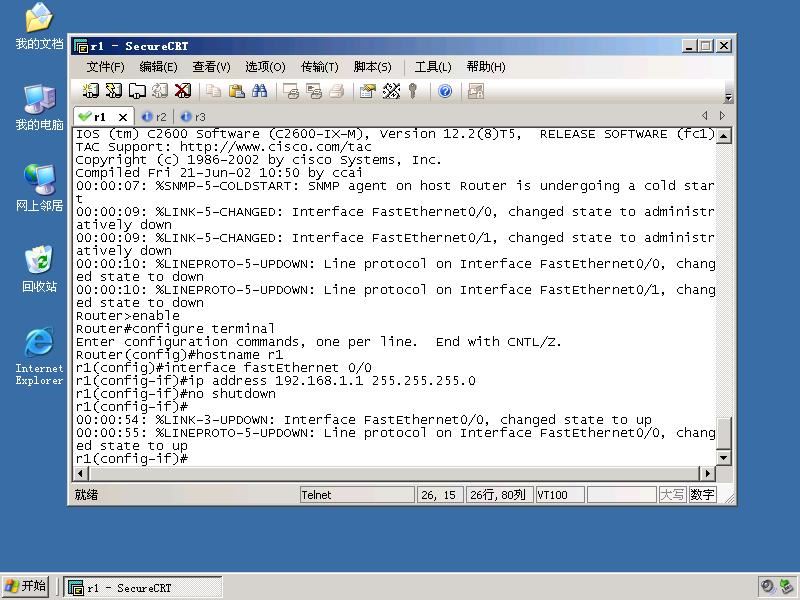
Task: Open 网上邻居 desktop icon
Action: (x=39, y=188)
